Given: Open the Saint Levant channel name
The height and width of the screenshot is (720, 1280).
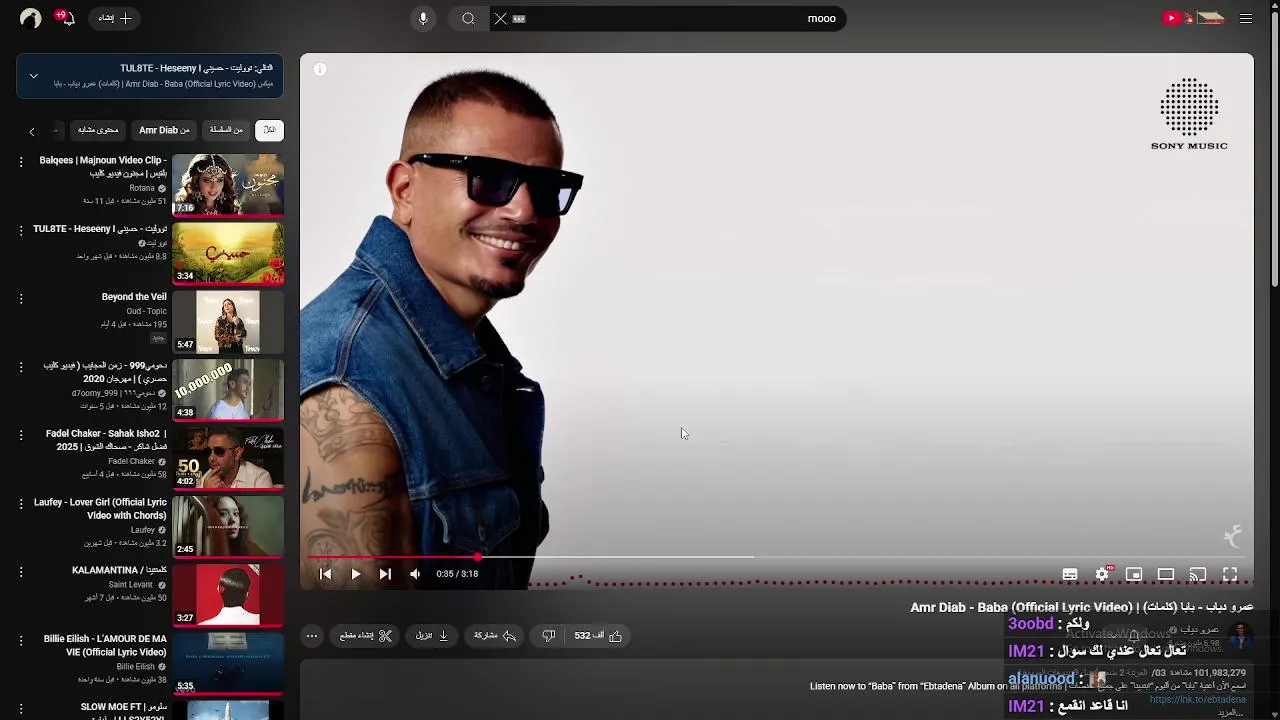Looking at the screenshot, I should 131,584.
